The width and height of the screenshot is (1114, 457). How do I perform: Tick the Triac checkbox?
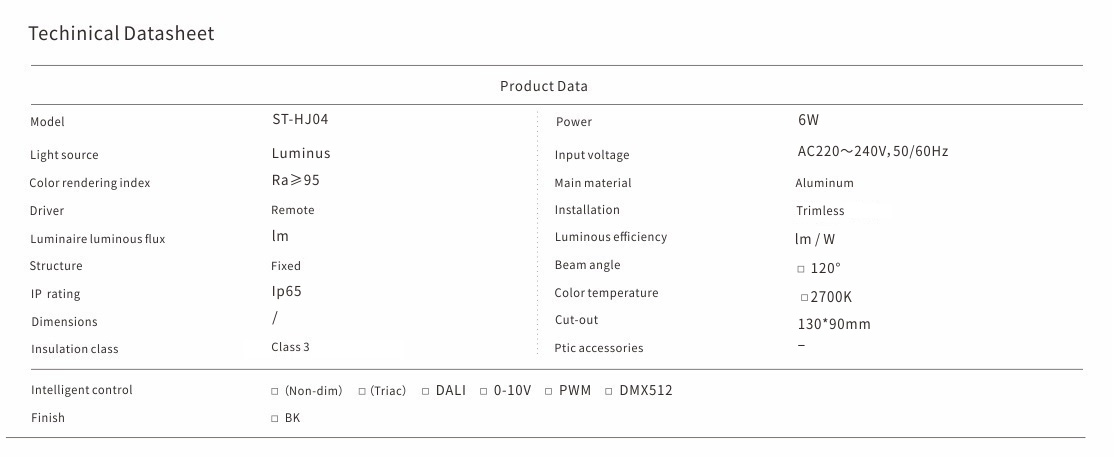point(362,391)
